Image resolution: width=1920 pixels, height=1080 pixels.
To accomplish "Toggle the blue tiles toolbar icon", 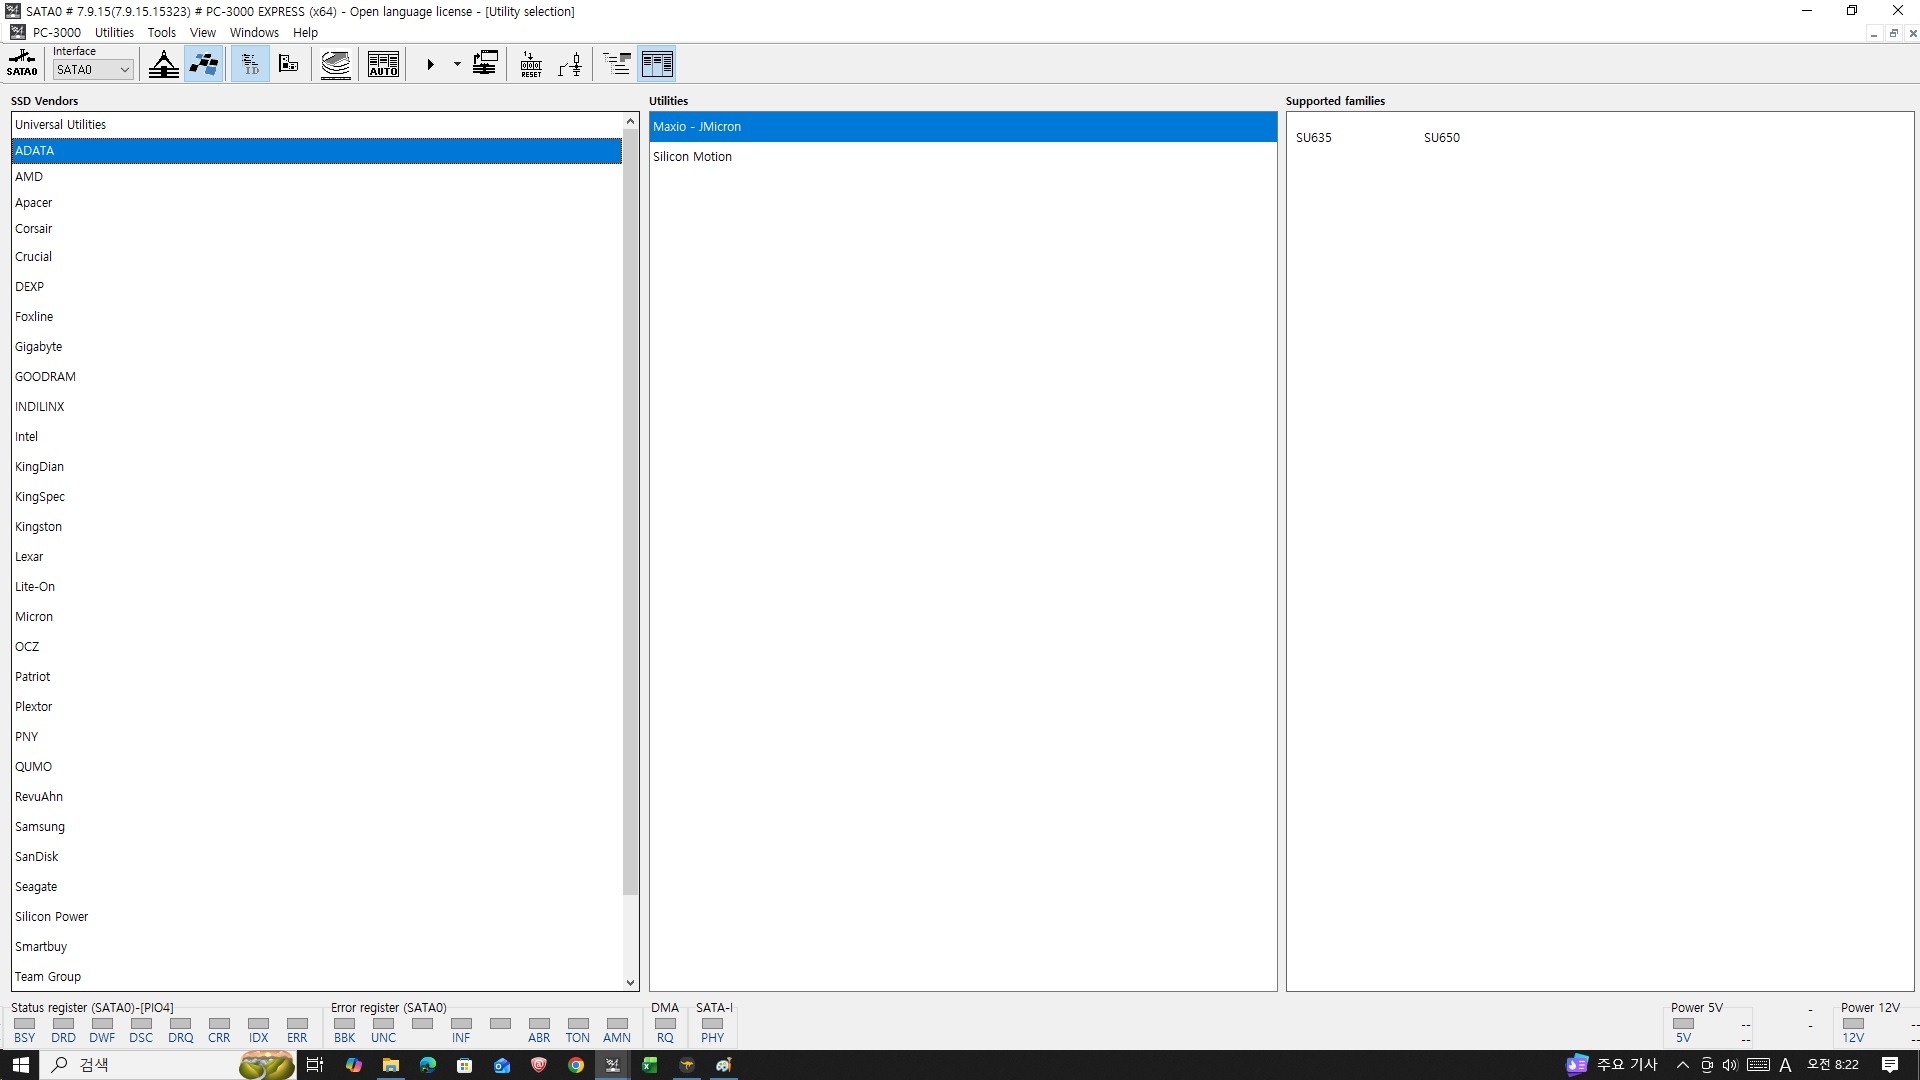I will [204, 64].
